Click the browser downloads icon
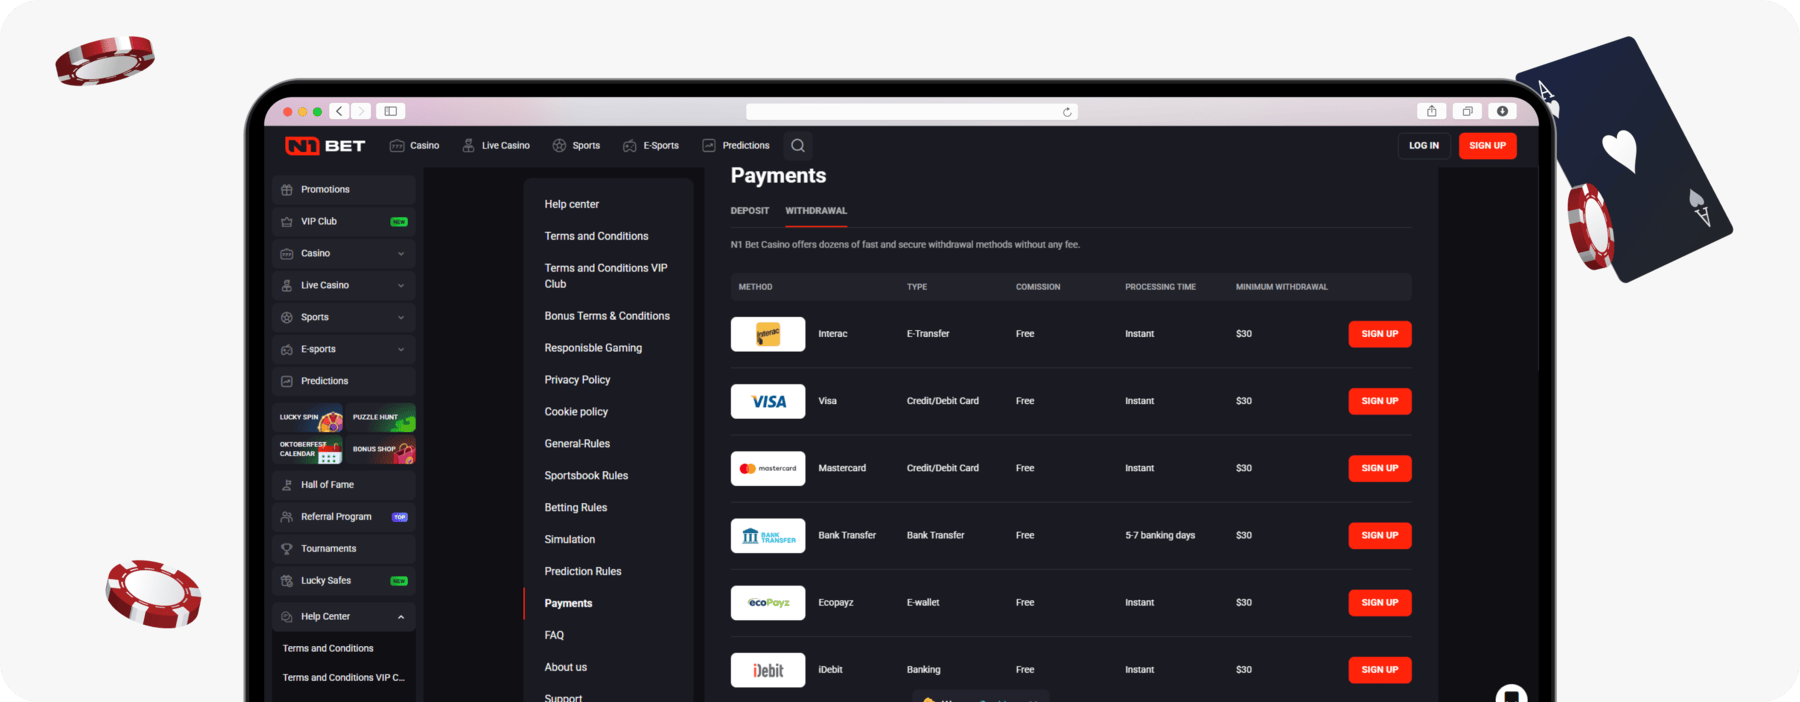 click(x=1502, y=111)
